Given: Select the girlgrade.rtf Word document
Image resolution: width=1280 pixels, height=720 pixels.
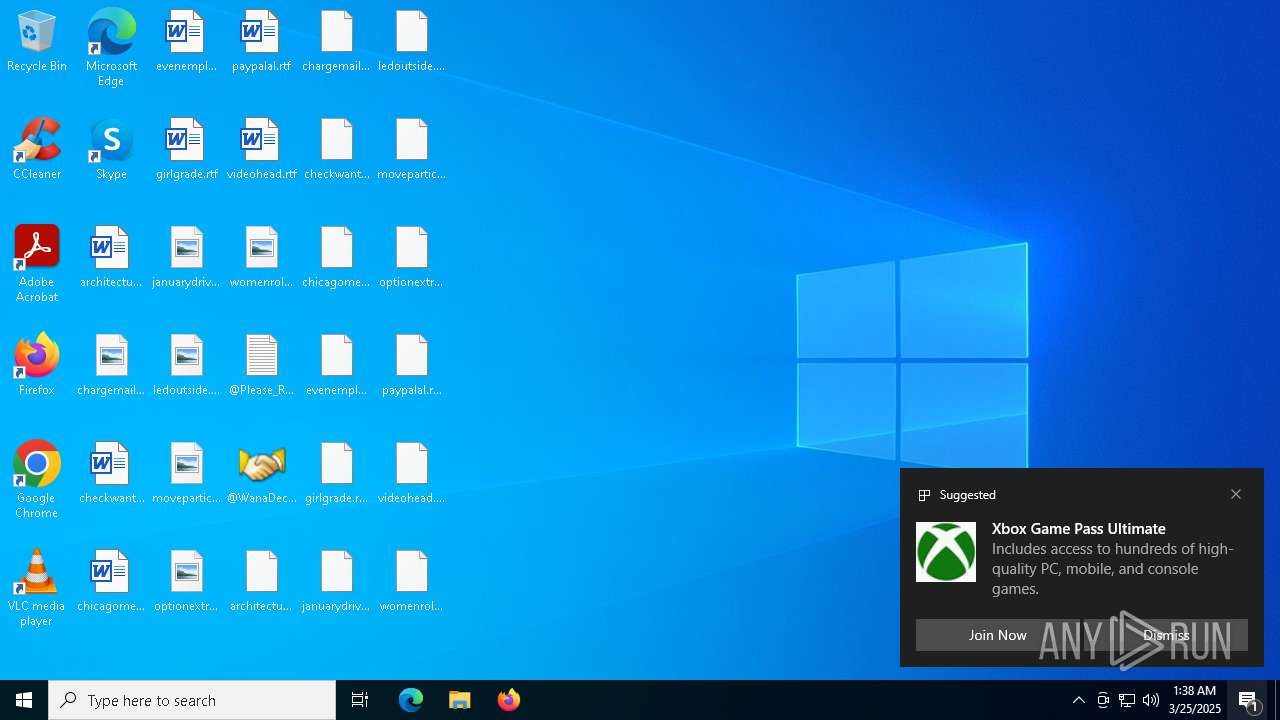Looking at the screenshot, I should click(x=186, y=150).
